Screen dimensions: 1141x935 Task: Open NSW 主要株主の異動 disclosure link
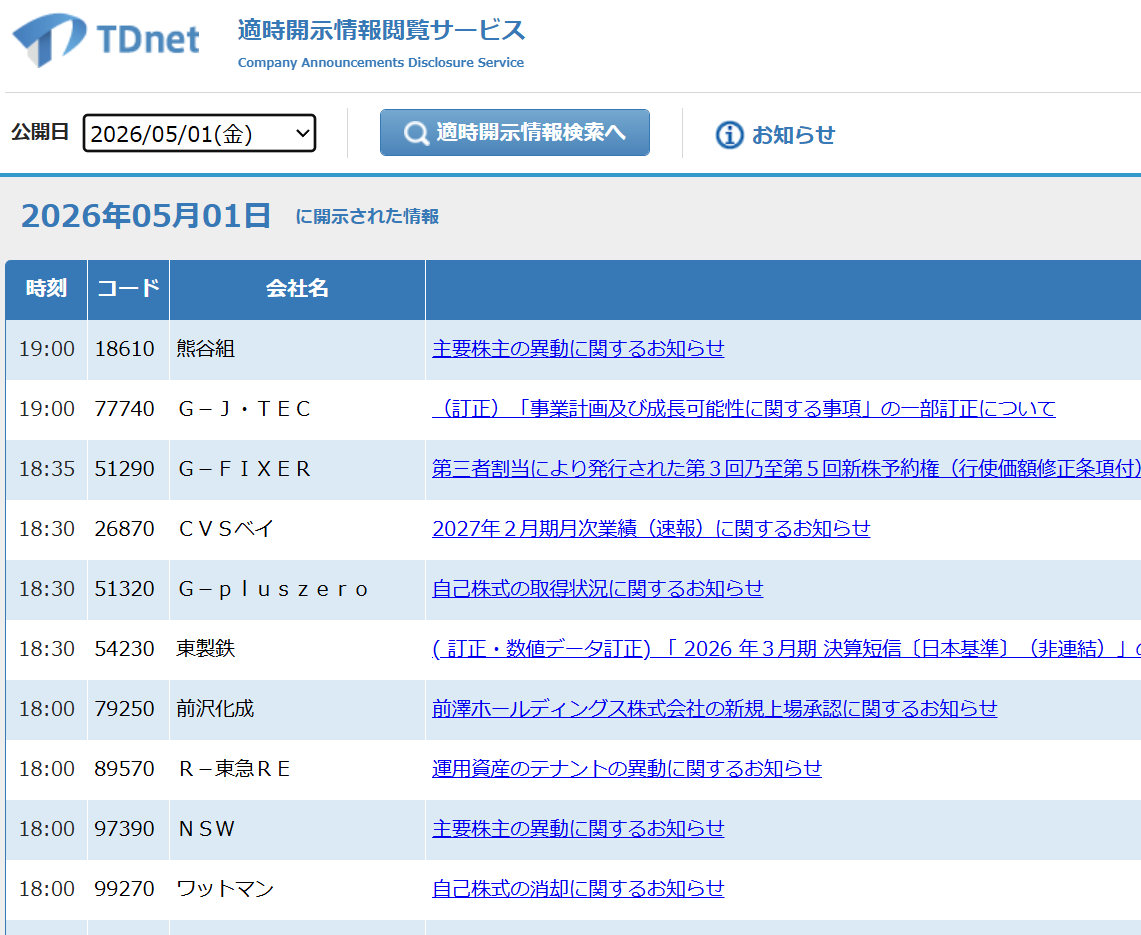click(578, 829)
